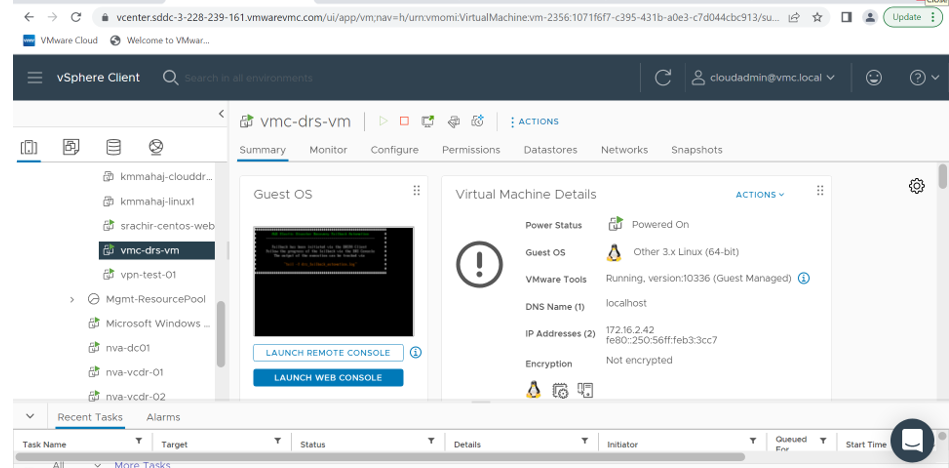Click LAUNCH REMOTE CONSOLE button
Image resolution: width=949 pixels, height=468 pixels.
pos(328,353)
